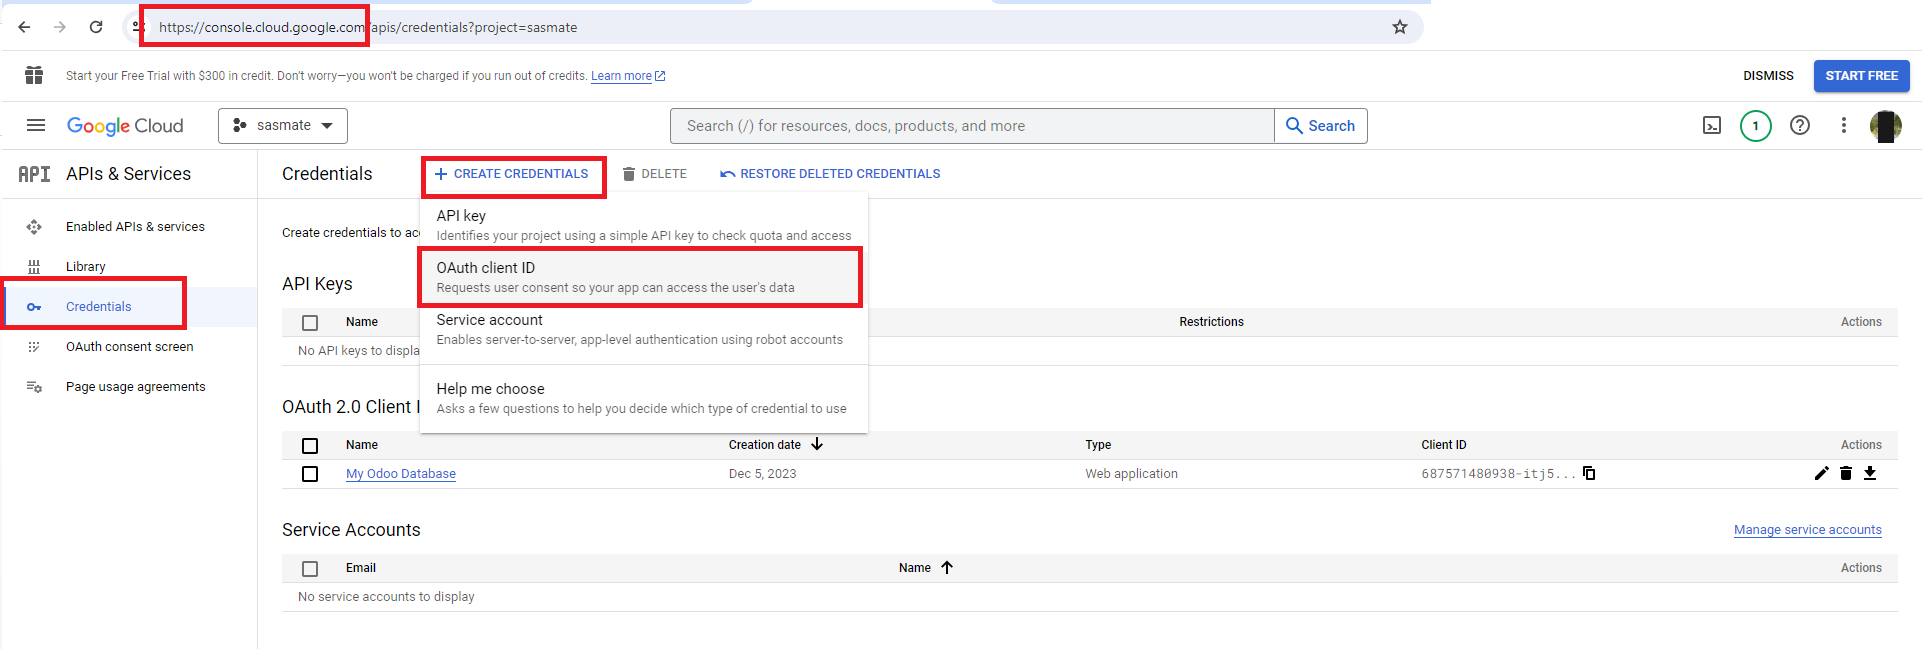Viewport: 1922px width, 649px height.
Task: Select all Service Accounts header checkbox
Action: click(310, 569)
